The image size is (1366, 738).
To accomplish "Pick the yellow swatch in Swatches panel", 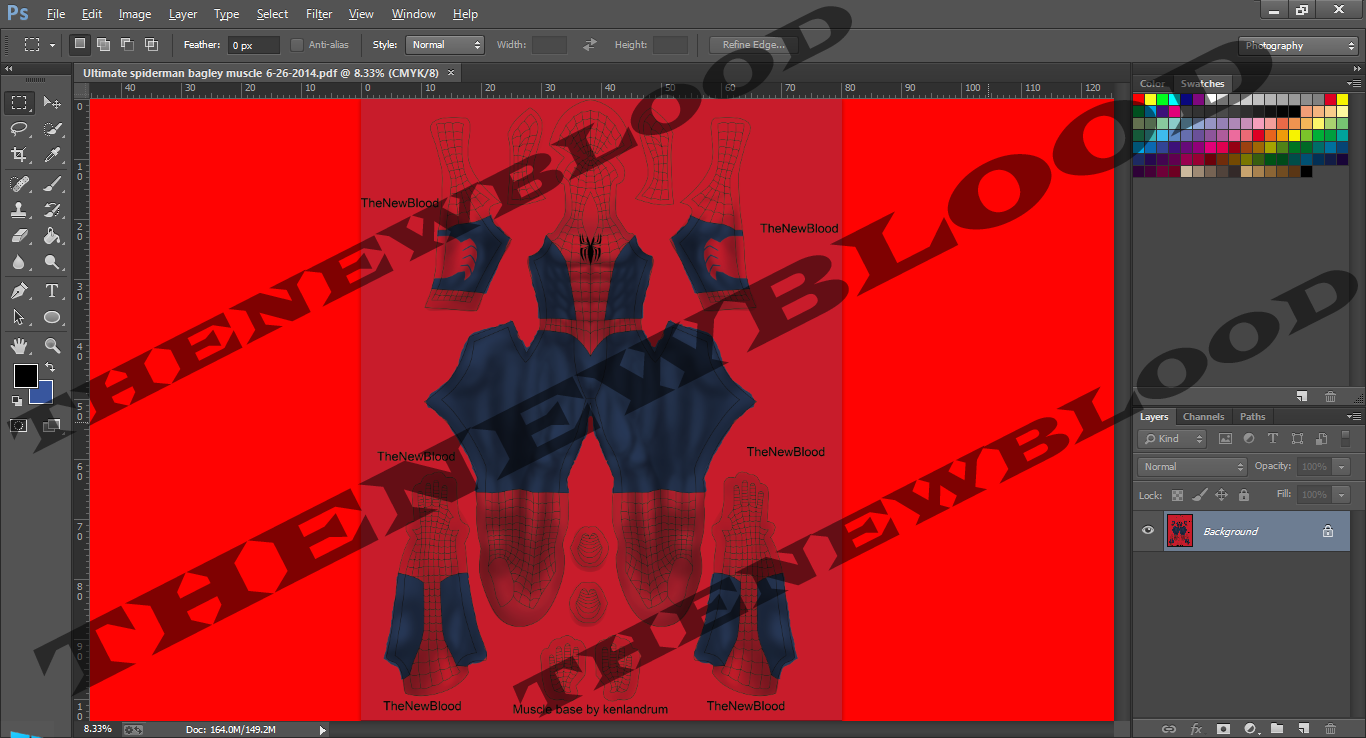I will tap(1151, 99).
